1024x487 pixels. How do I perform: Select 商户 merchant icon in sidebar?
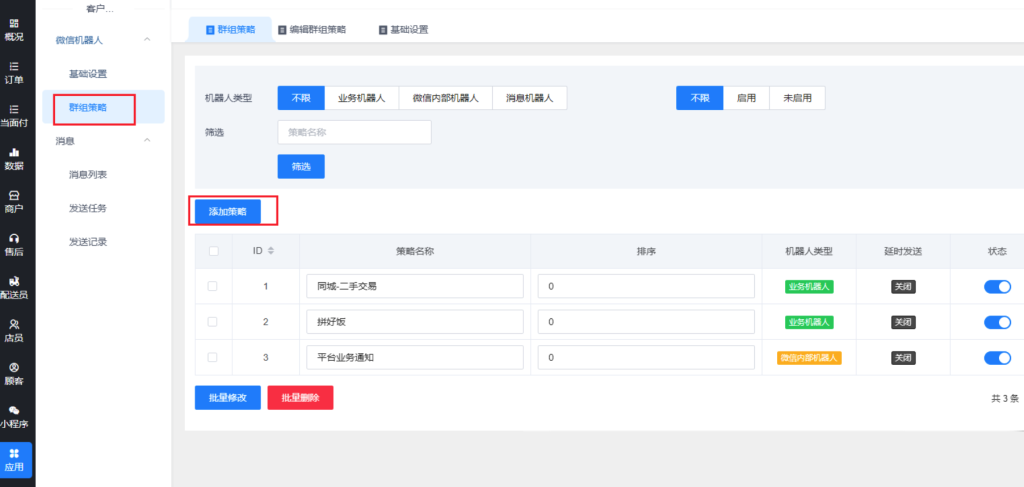(x=14, y=201)
